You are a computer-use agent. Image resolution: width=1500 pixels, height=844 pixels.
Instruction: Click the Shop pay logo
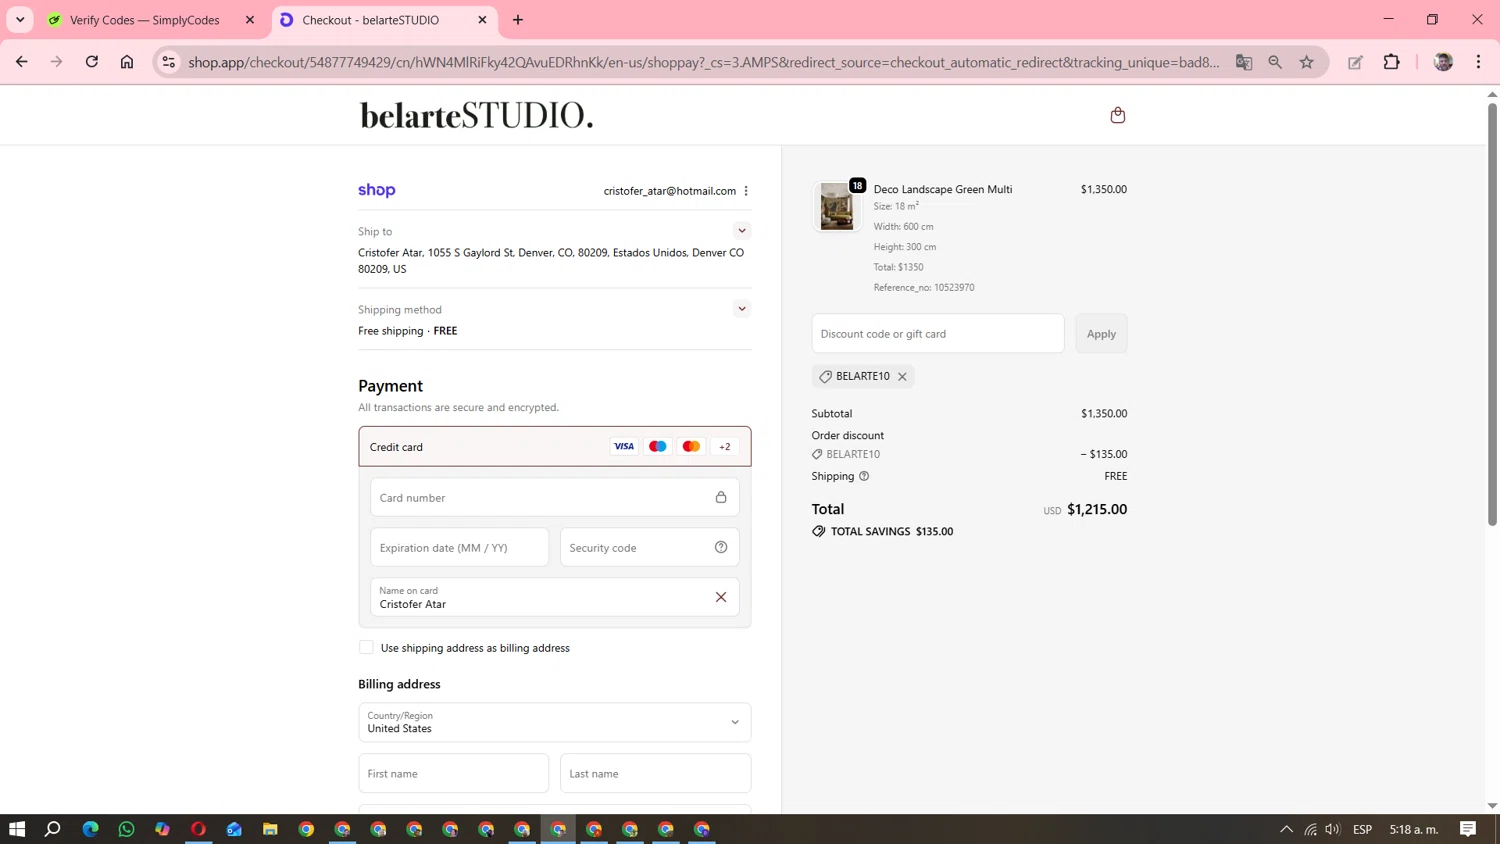tap(377, 190)
